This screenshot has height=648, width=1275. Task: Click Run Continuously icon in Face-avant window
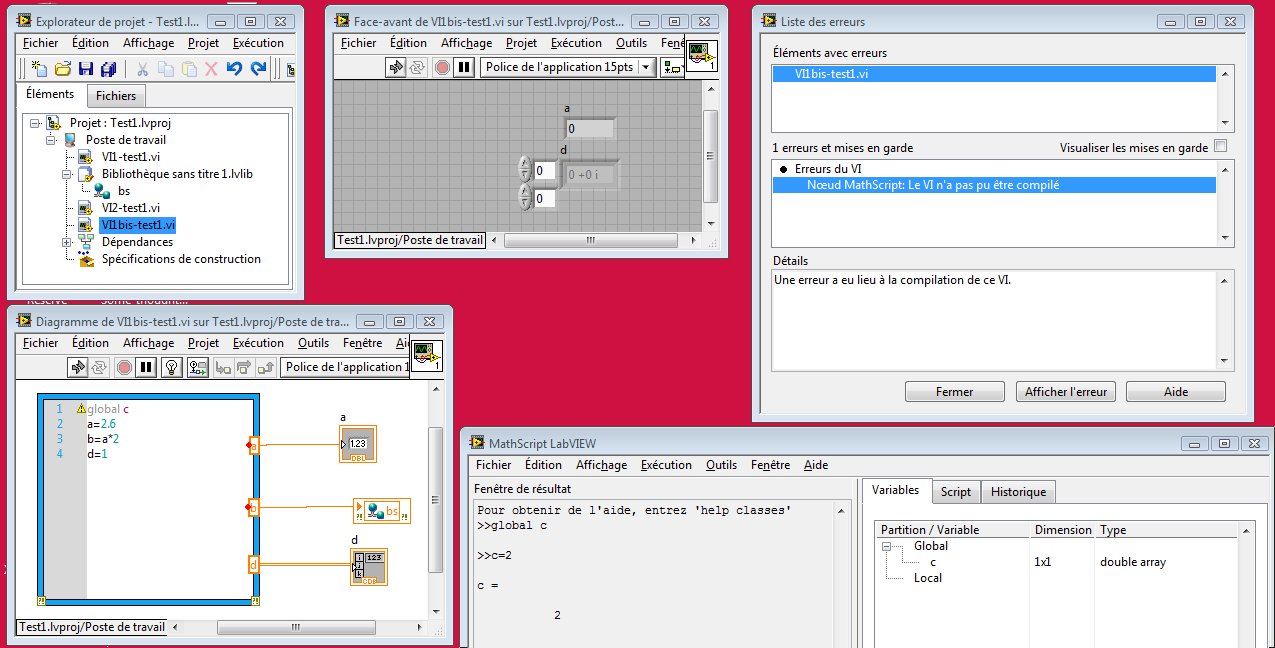419,67
